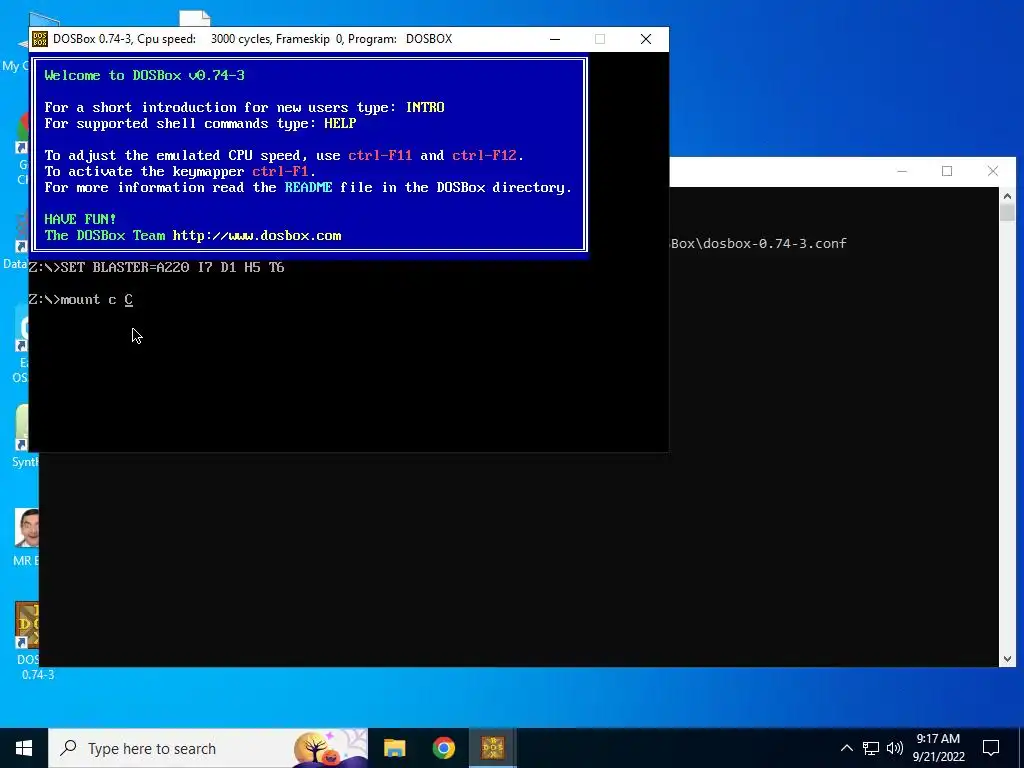Screen dimensions: 1024x768
Task: Show hidden system tray icons
Action: 846,748
